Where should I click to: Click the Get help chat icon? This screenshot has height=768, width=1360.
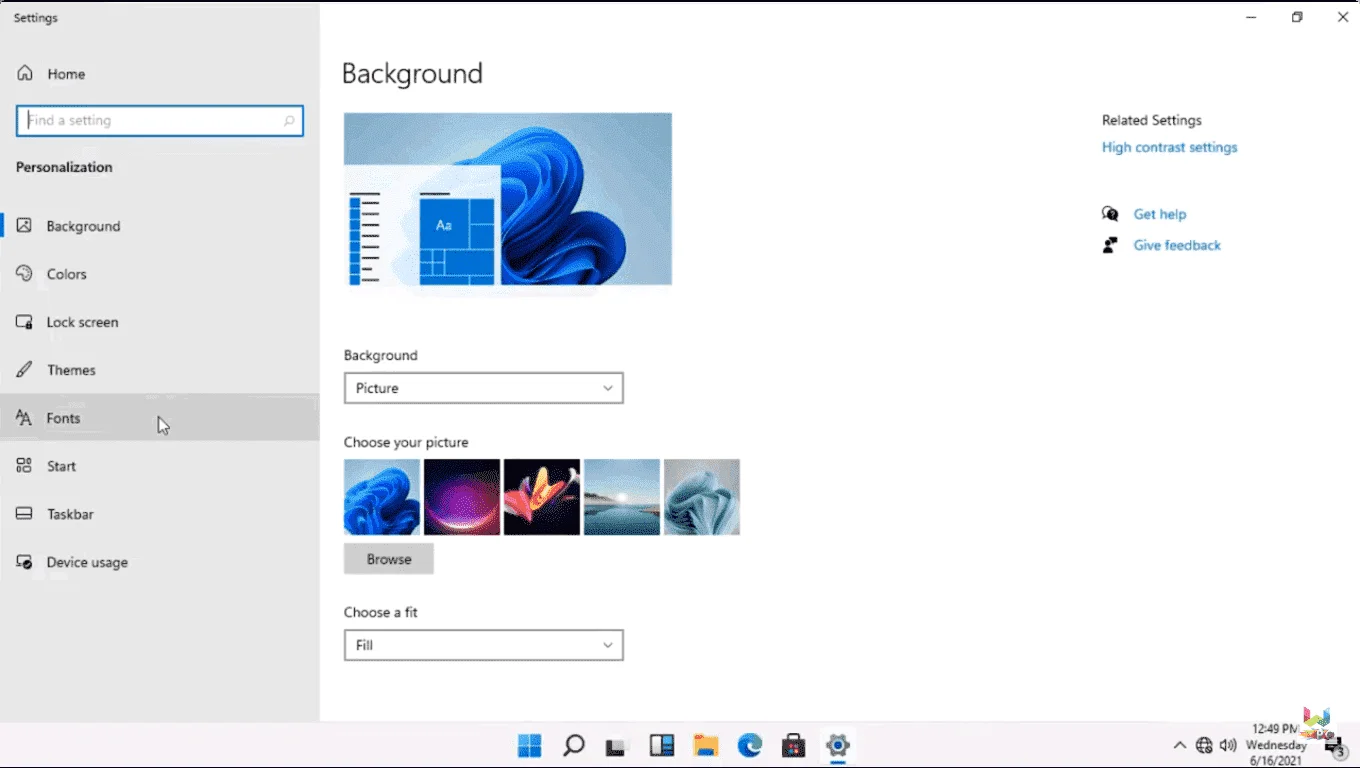click(1110, 214)
